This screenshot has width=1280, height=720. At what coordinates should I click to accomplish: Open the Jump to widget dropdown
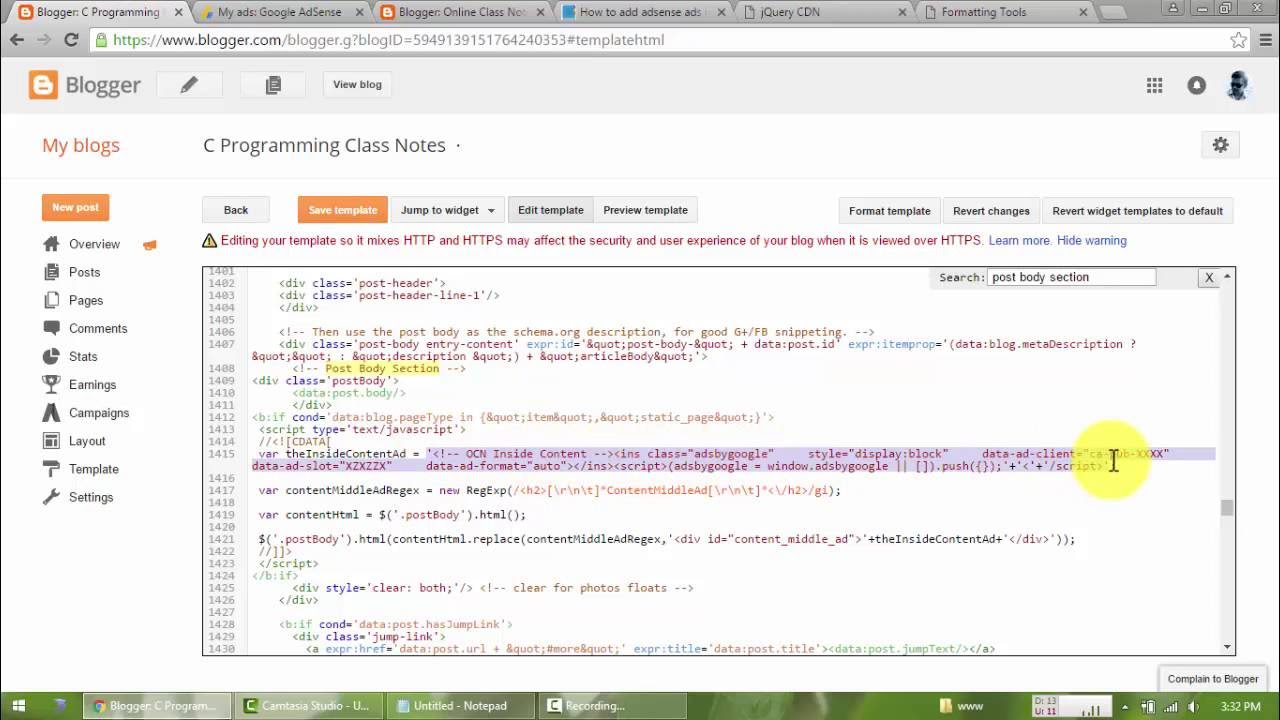click(447, 210)
